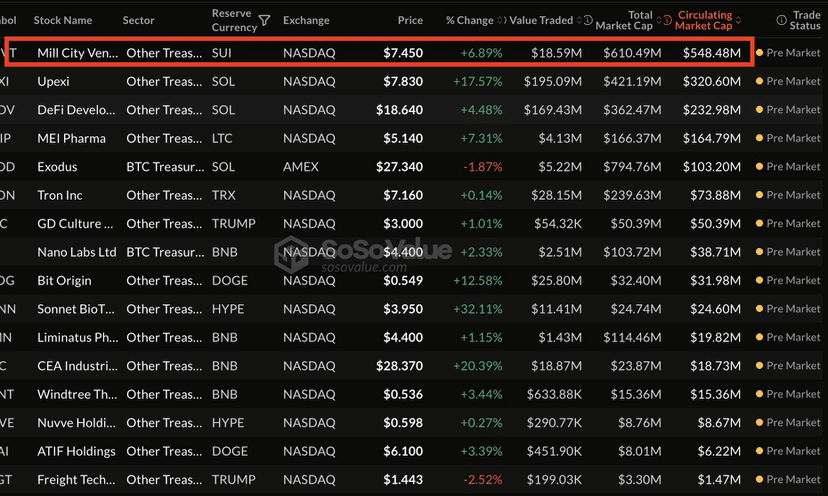This screenshot has height=496, width=828.
Task: Open the MEI Pharma stock name
Action: [71, 138]
